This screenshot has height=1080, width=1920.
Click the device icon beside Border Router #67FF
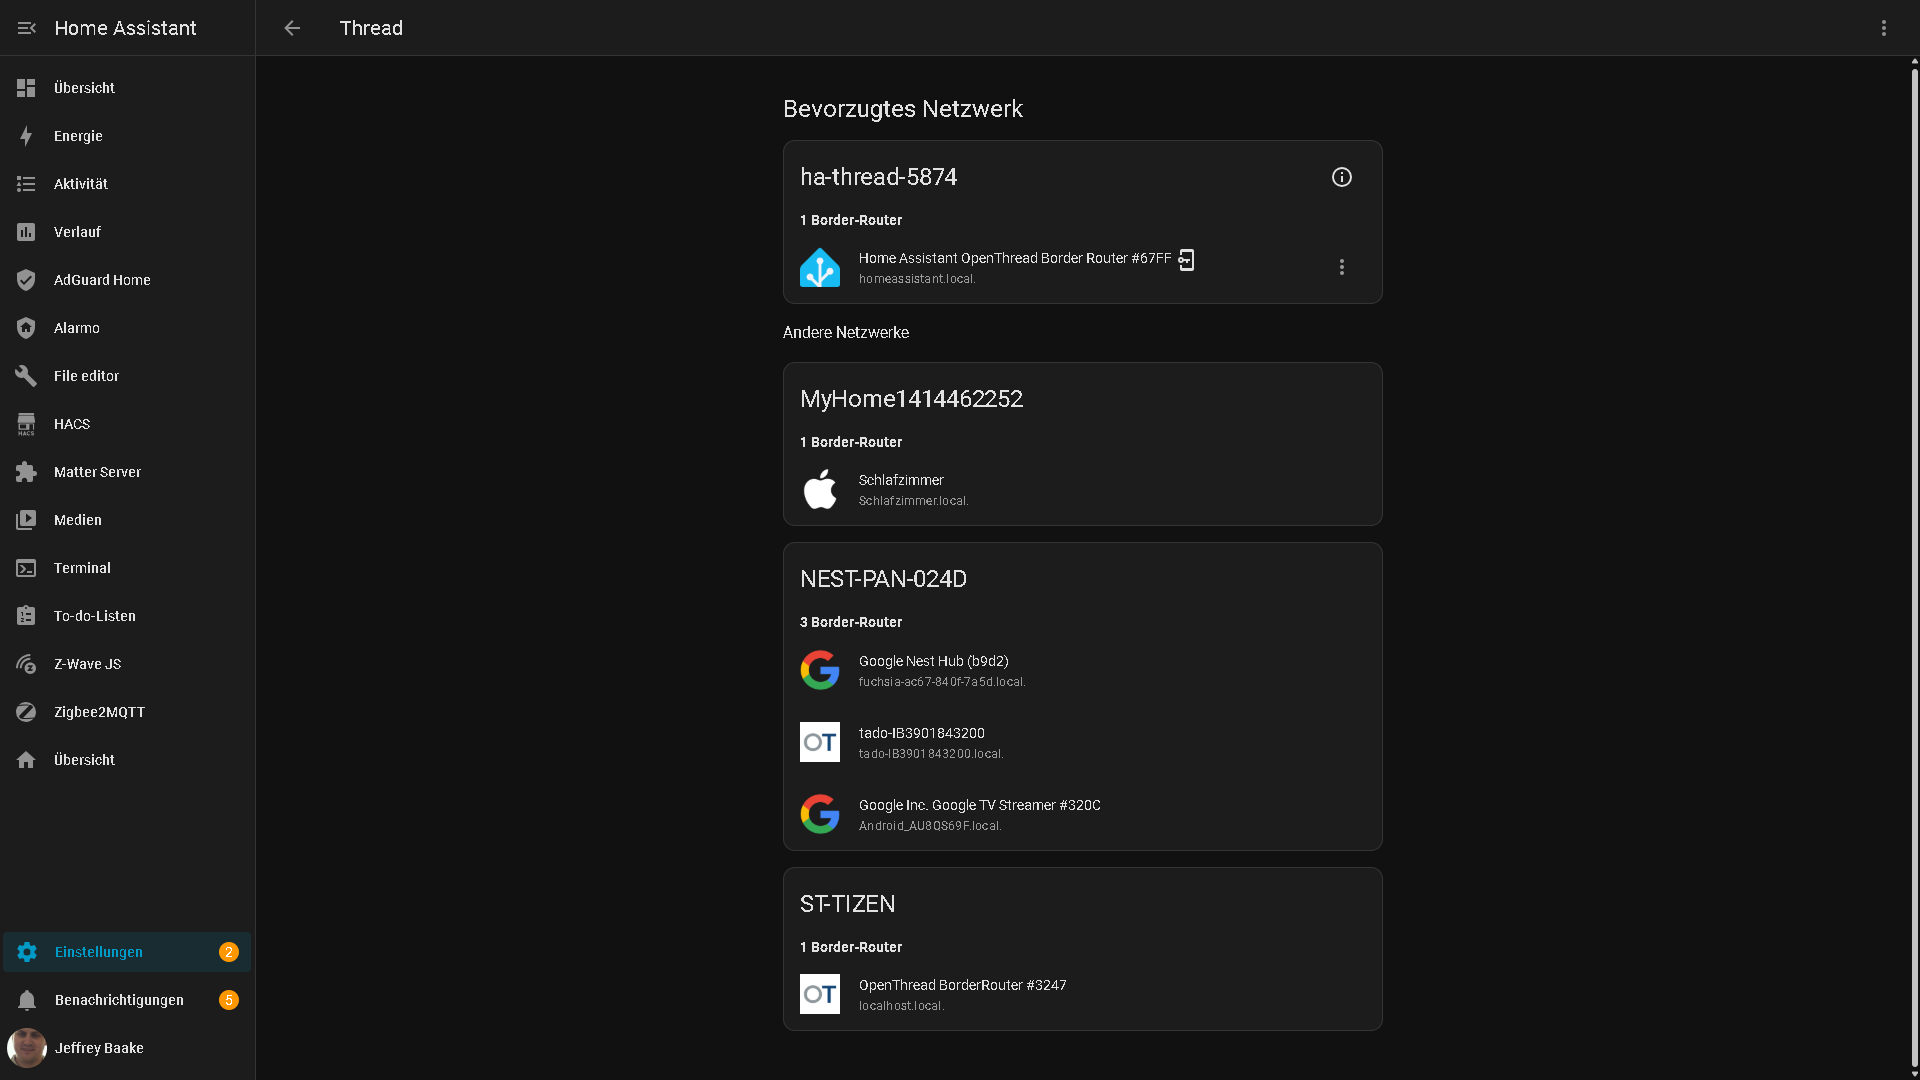pos(1186,260)
